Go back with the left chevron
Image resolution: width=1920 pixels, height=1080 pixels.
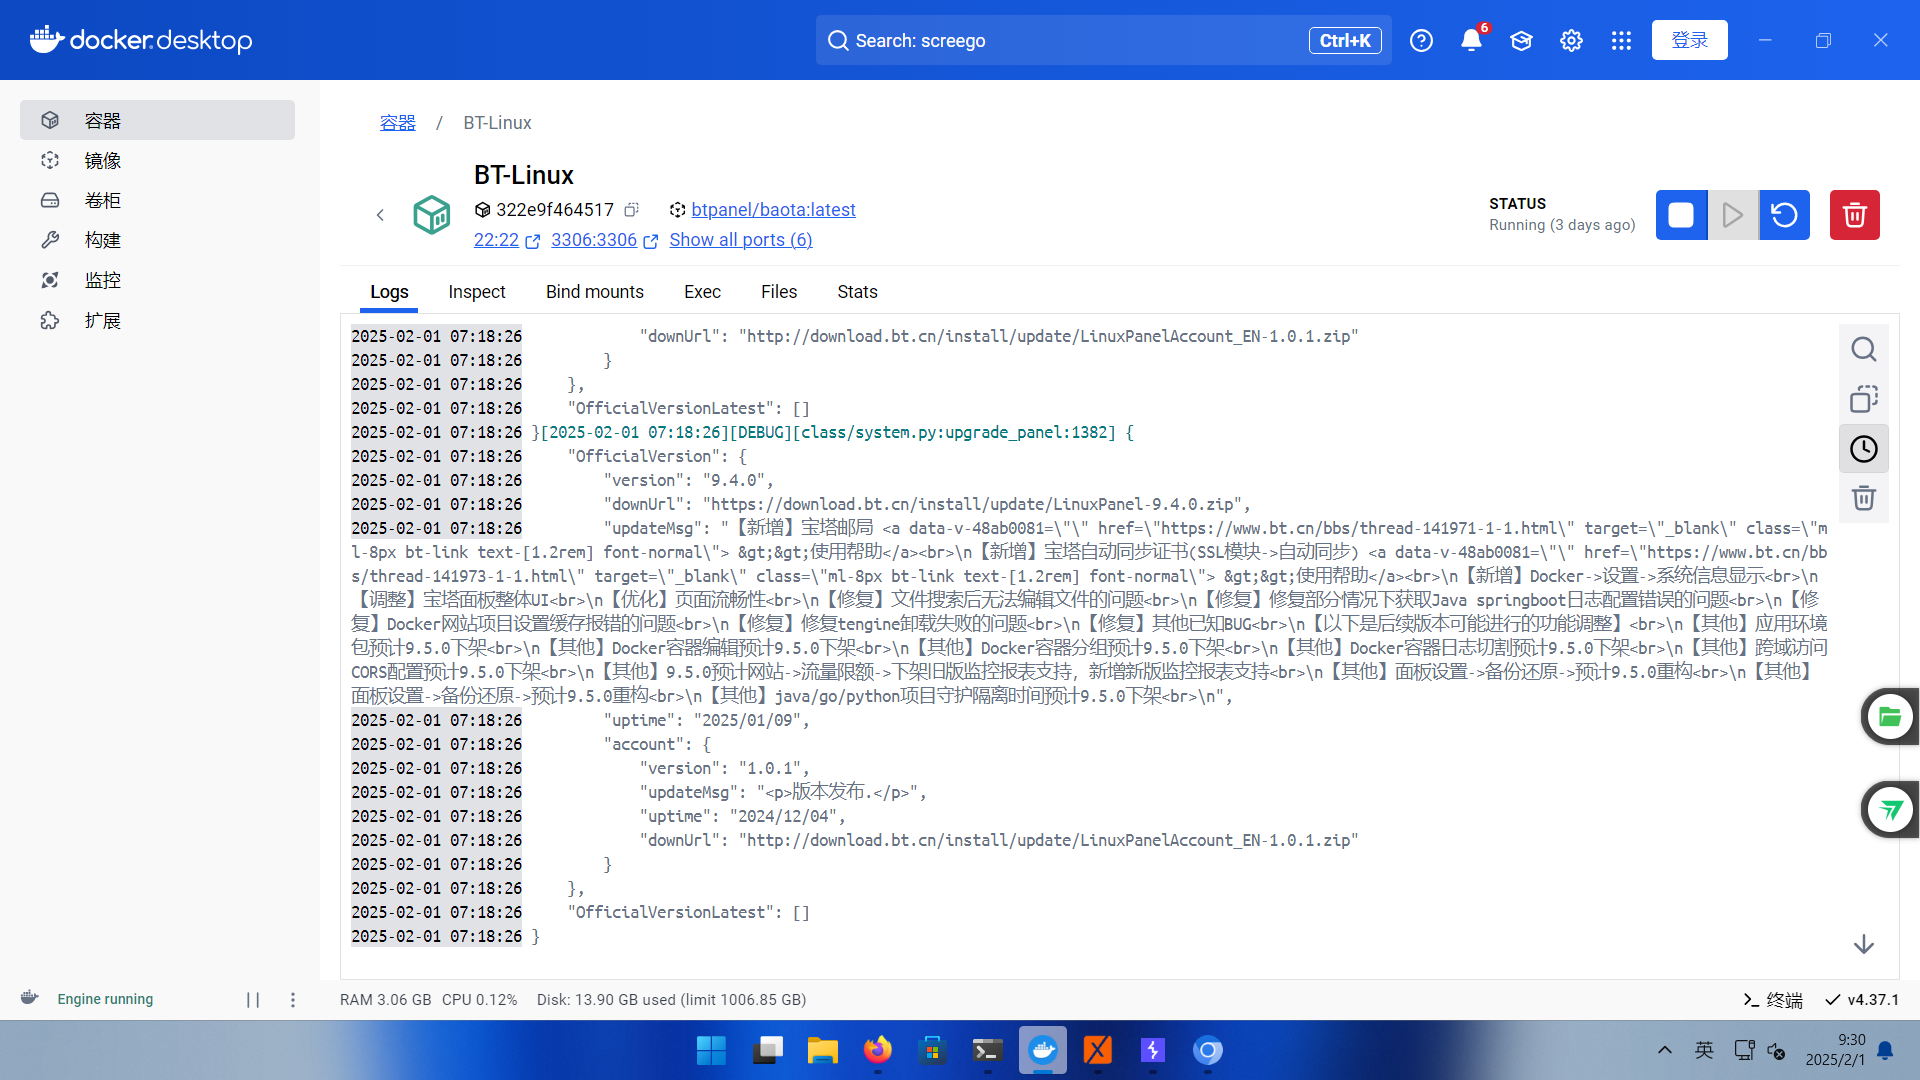[x=380, y=215]
